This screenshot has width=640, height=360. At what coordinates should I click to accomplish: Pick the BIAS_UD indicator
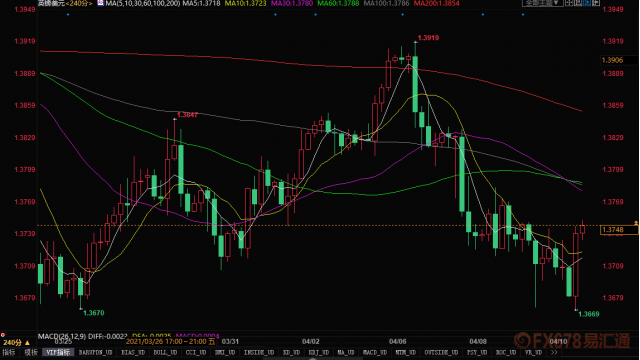pos(133,352)
